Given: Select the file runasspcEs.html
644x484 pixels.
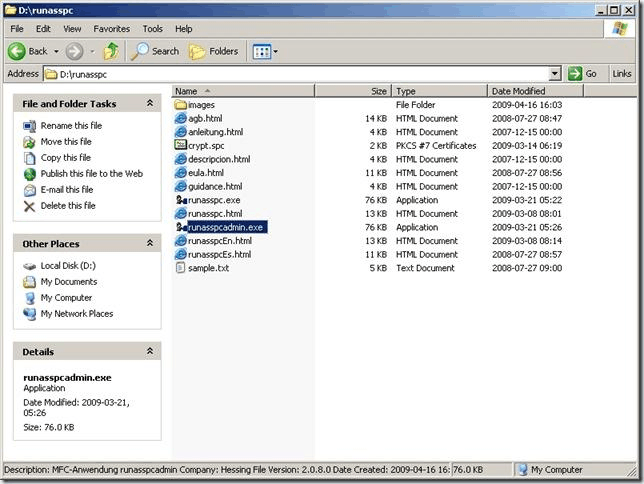Looking at the screenshot, I should point(219,254).
